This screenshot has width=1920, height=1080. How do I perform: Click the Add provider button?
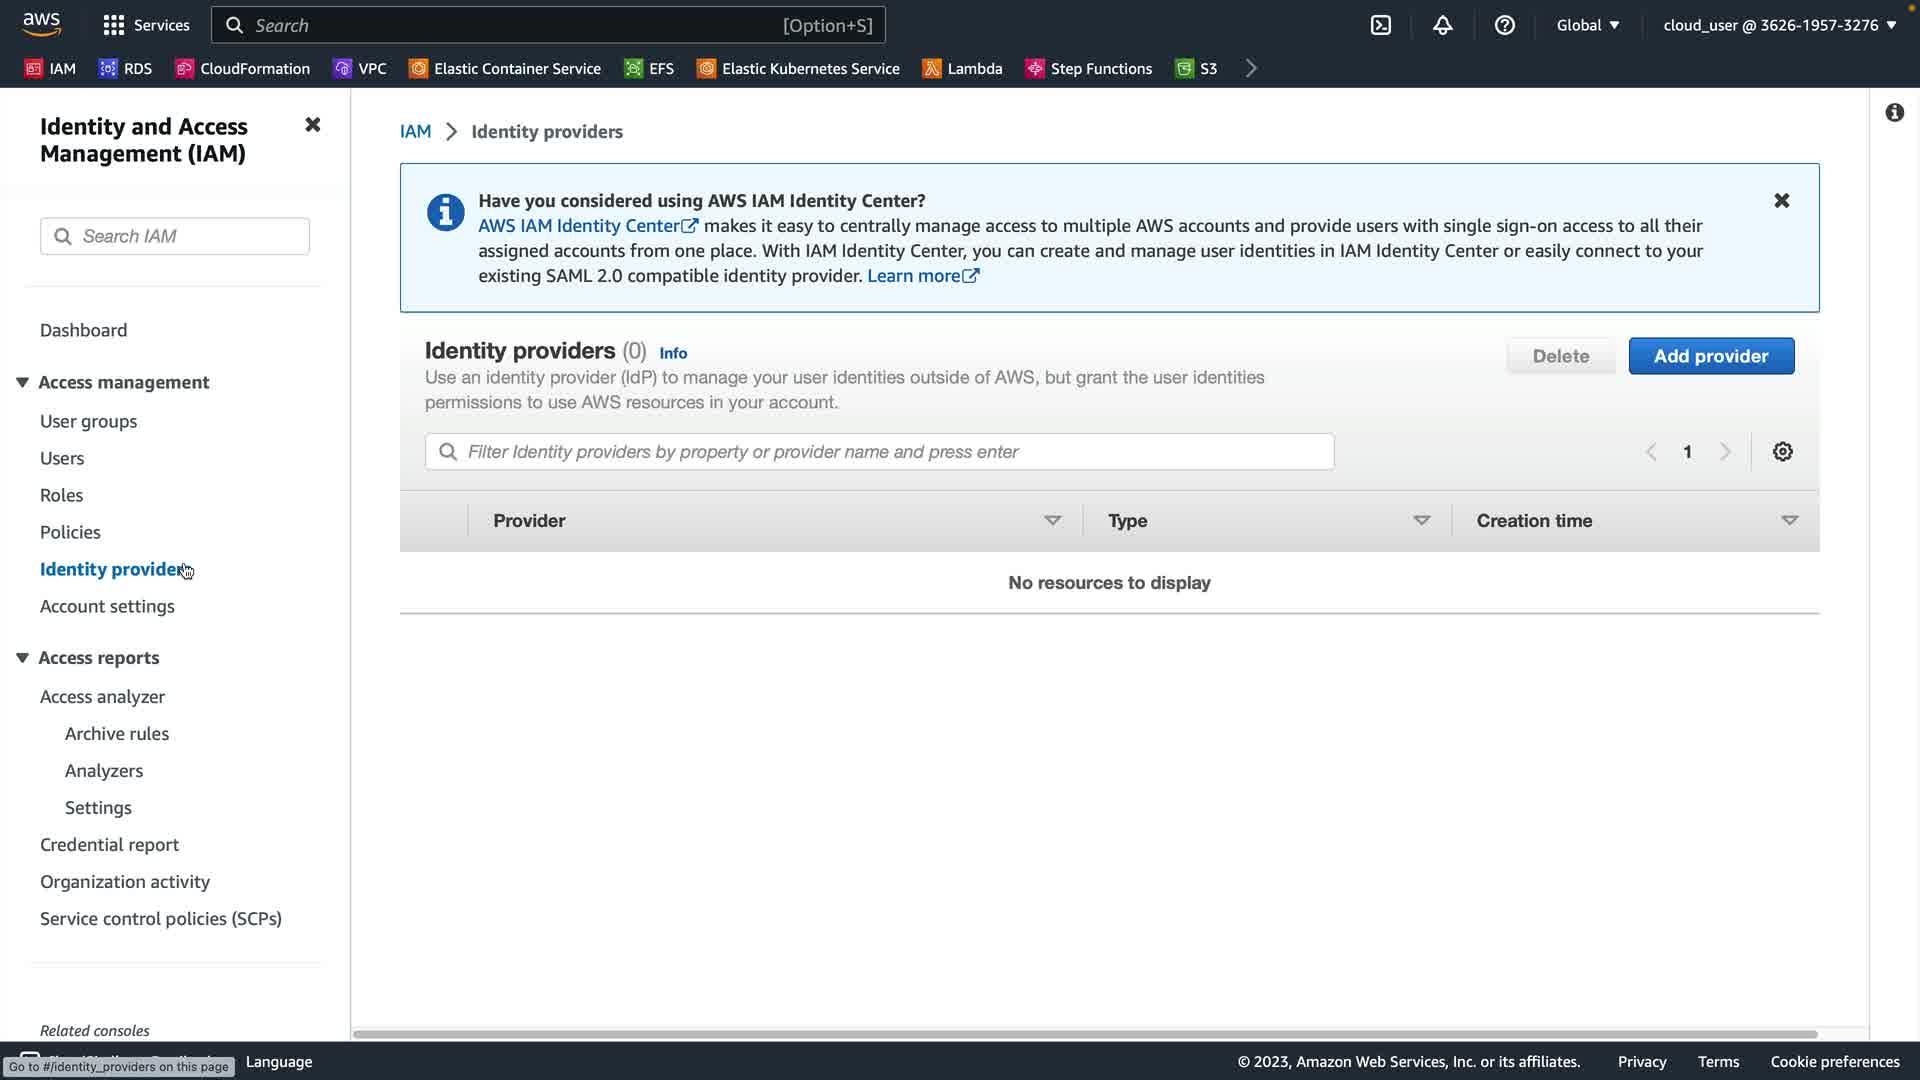click(1710, 356)
